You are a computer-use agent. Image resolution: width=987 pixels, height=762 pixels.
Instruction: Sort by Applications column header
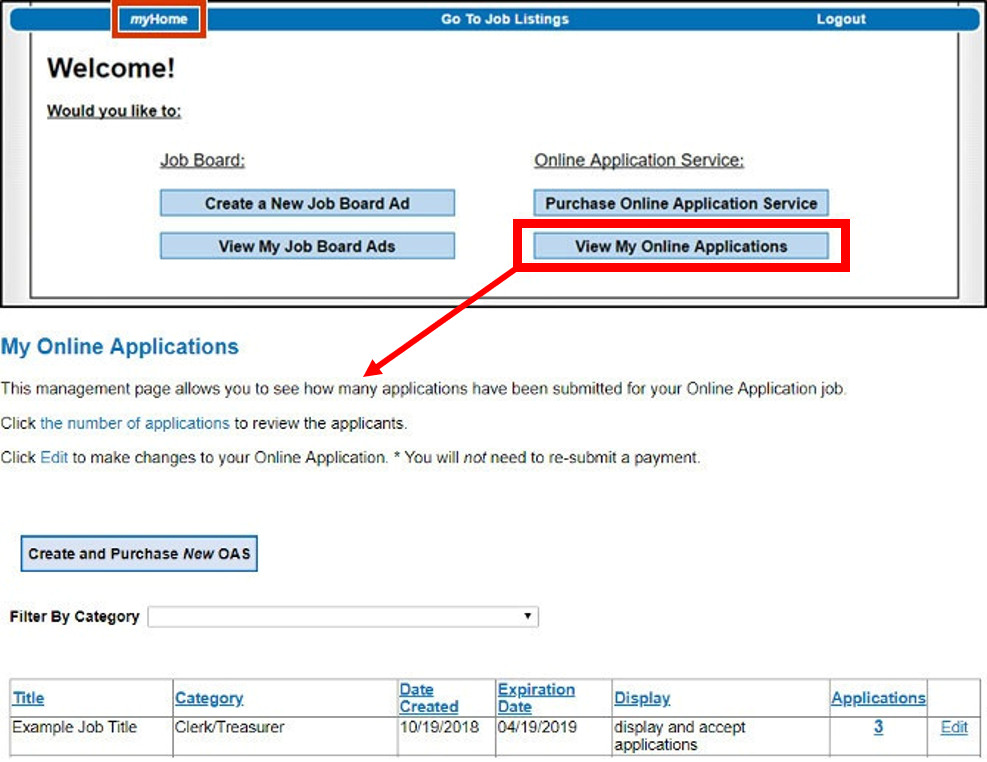[x=878, y=698]
